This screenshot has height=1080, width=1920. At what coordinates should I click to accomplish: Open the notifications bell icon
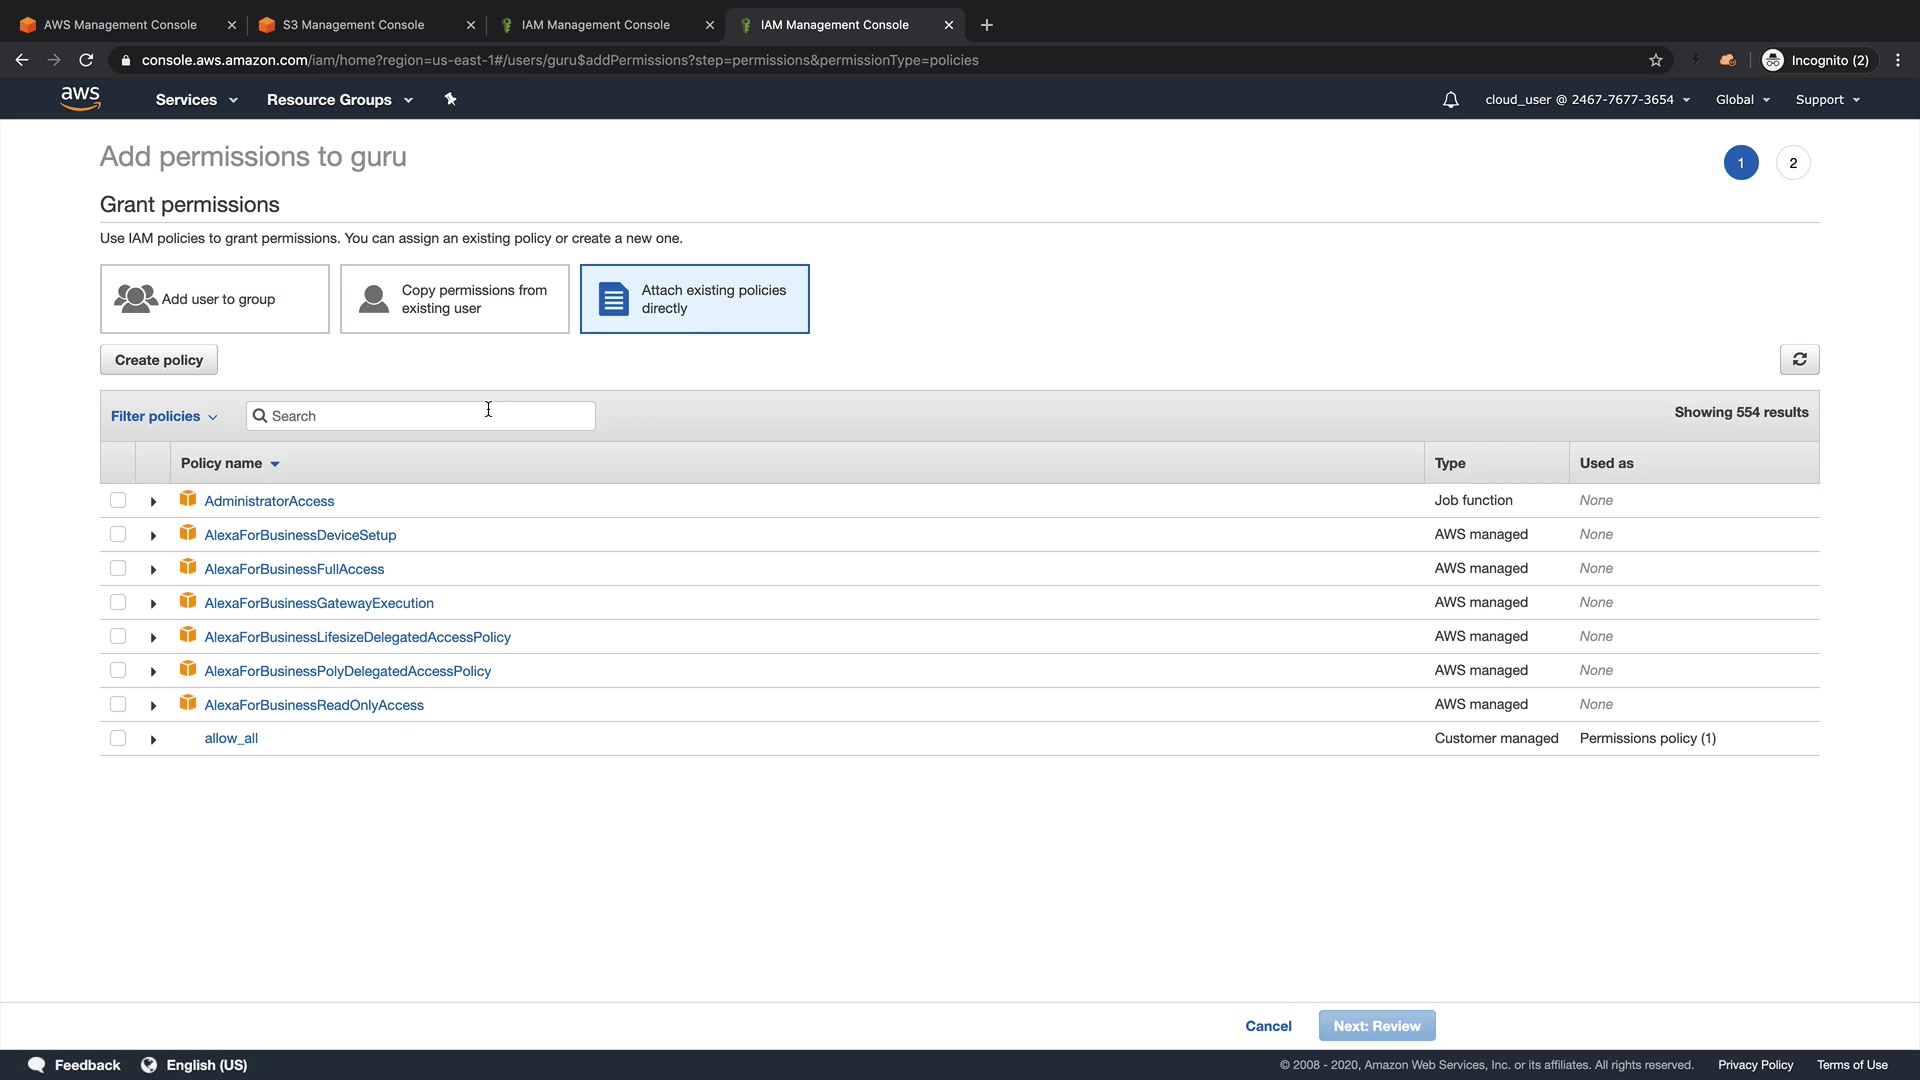coord(1450,100)
